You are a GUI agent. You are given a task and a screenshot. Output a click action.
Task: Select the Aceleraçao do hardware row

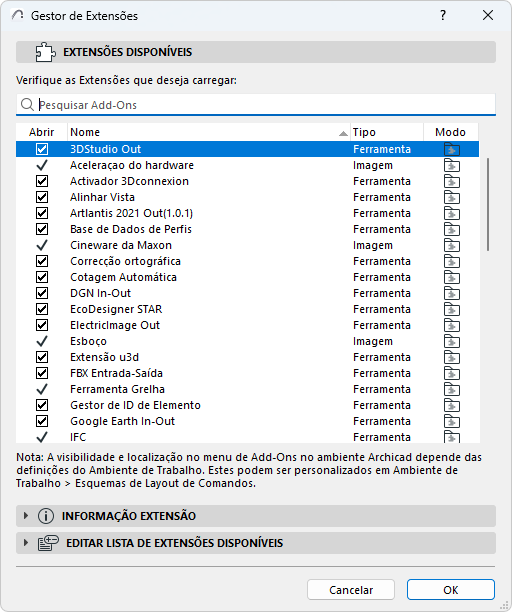[x=247, y=165]
